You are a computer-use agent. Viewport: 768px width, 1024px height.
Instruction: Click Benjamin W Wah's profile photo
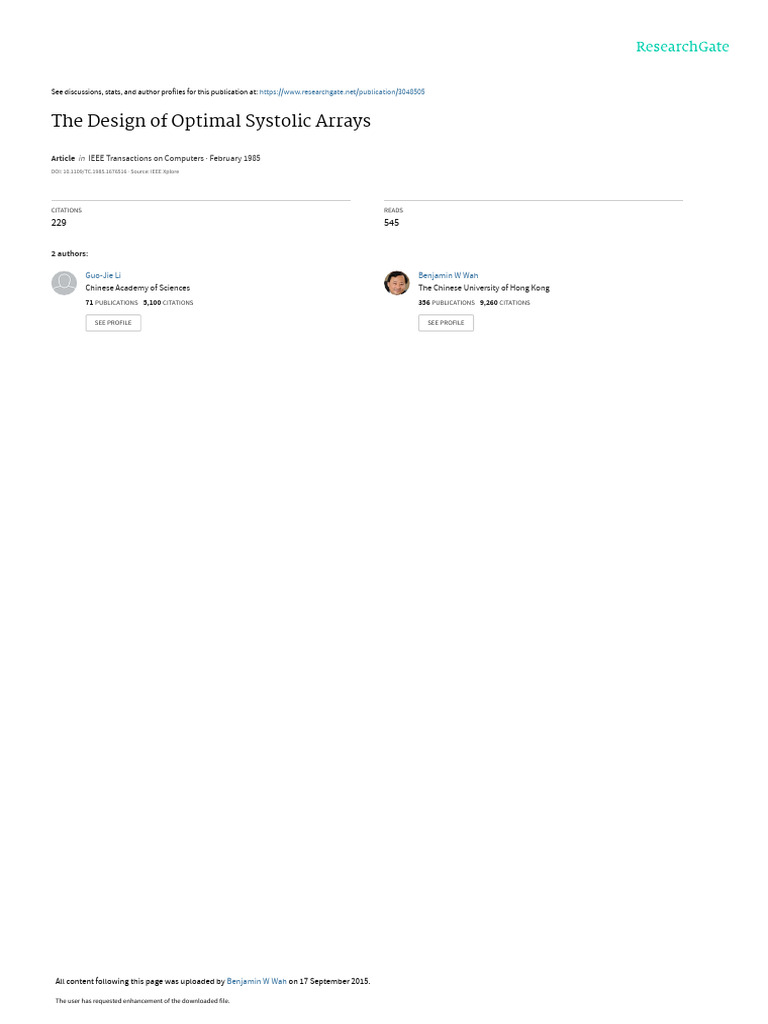tap(396, 283)
